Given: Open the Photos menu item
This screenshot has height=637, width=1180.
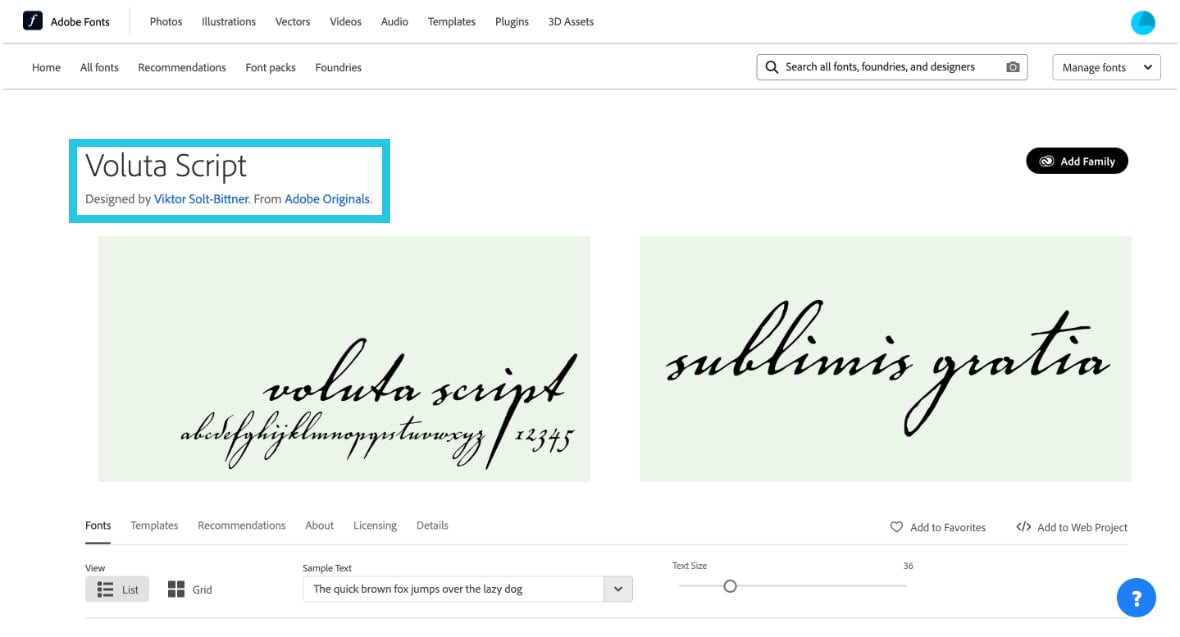Looking at the screenshot, I should (166, 22).
